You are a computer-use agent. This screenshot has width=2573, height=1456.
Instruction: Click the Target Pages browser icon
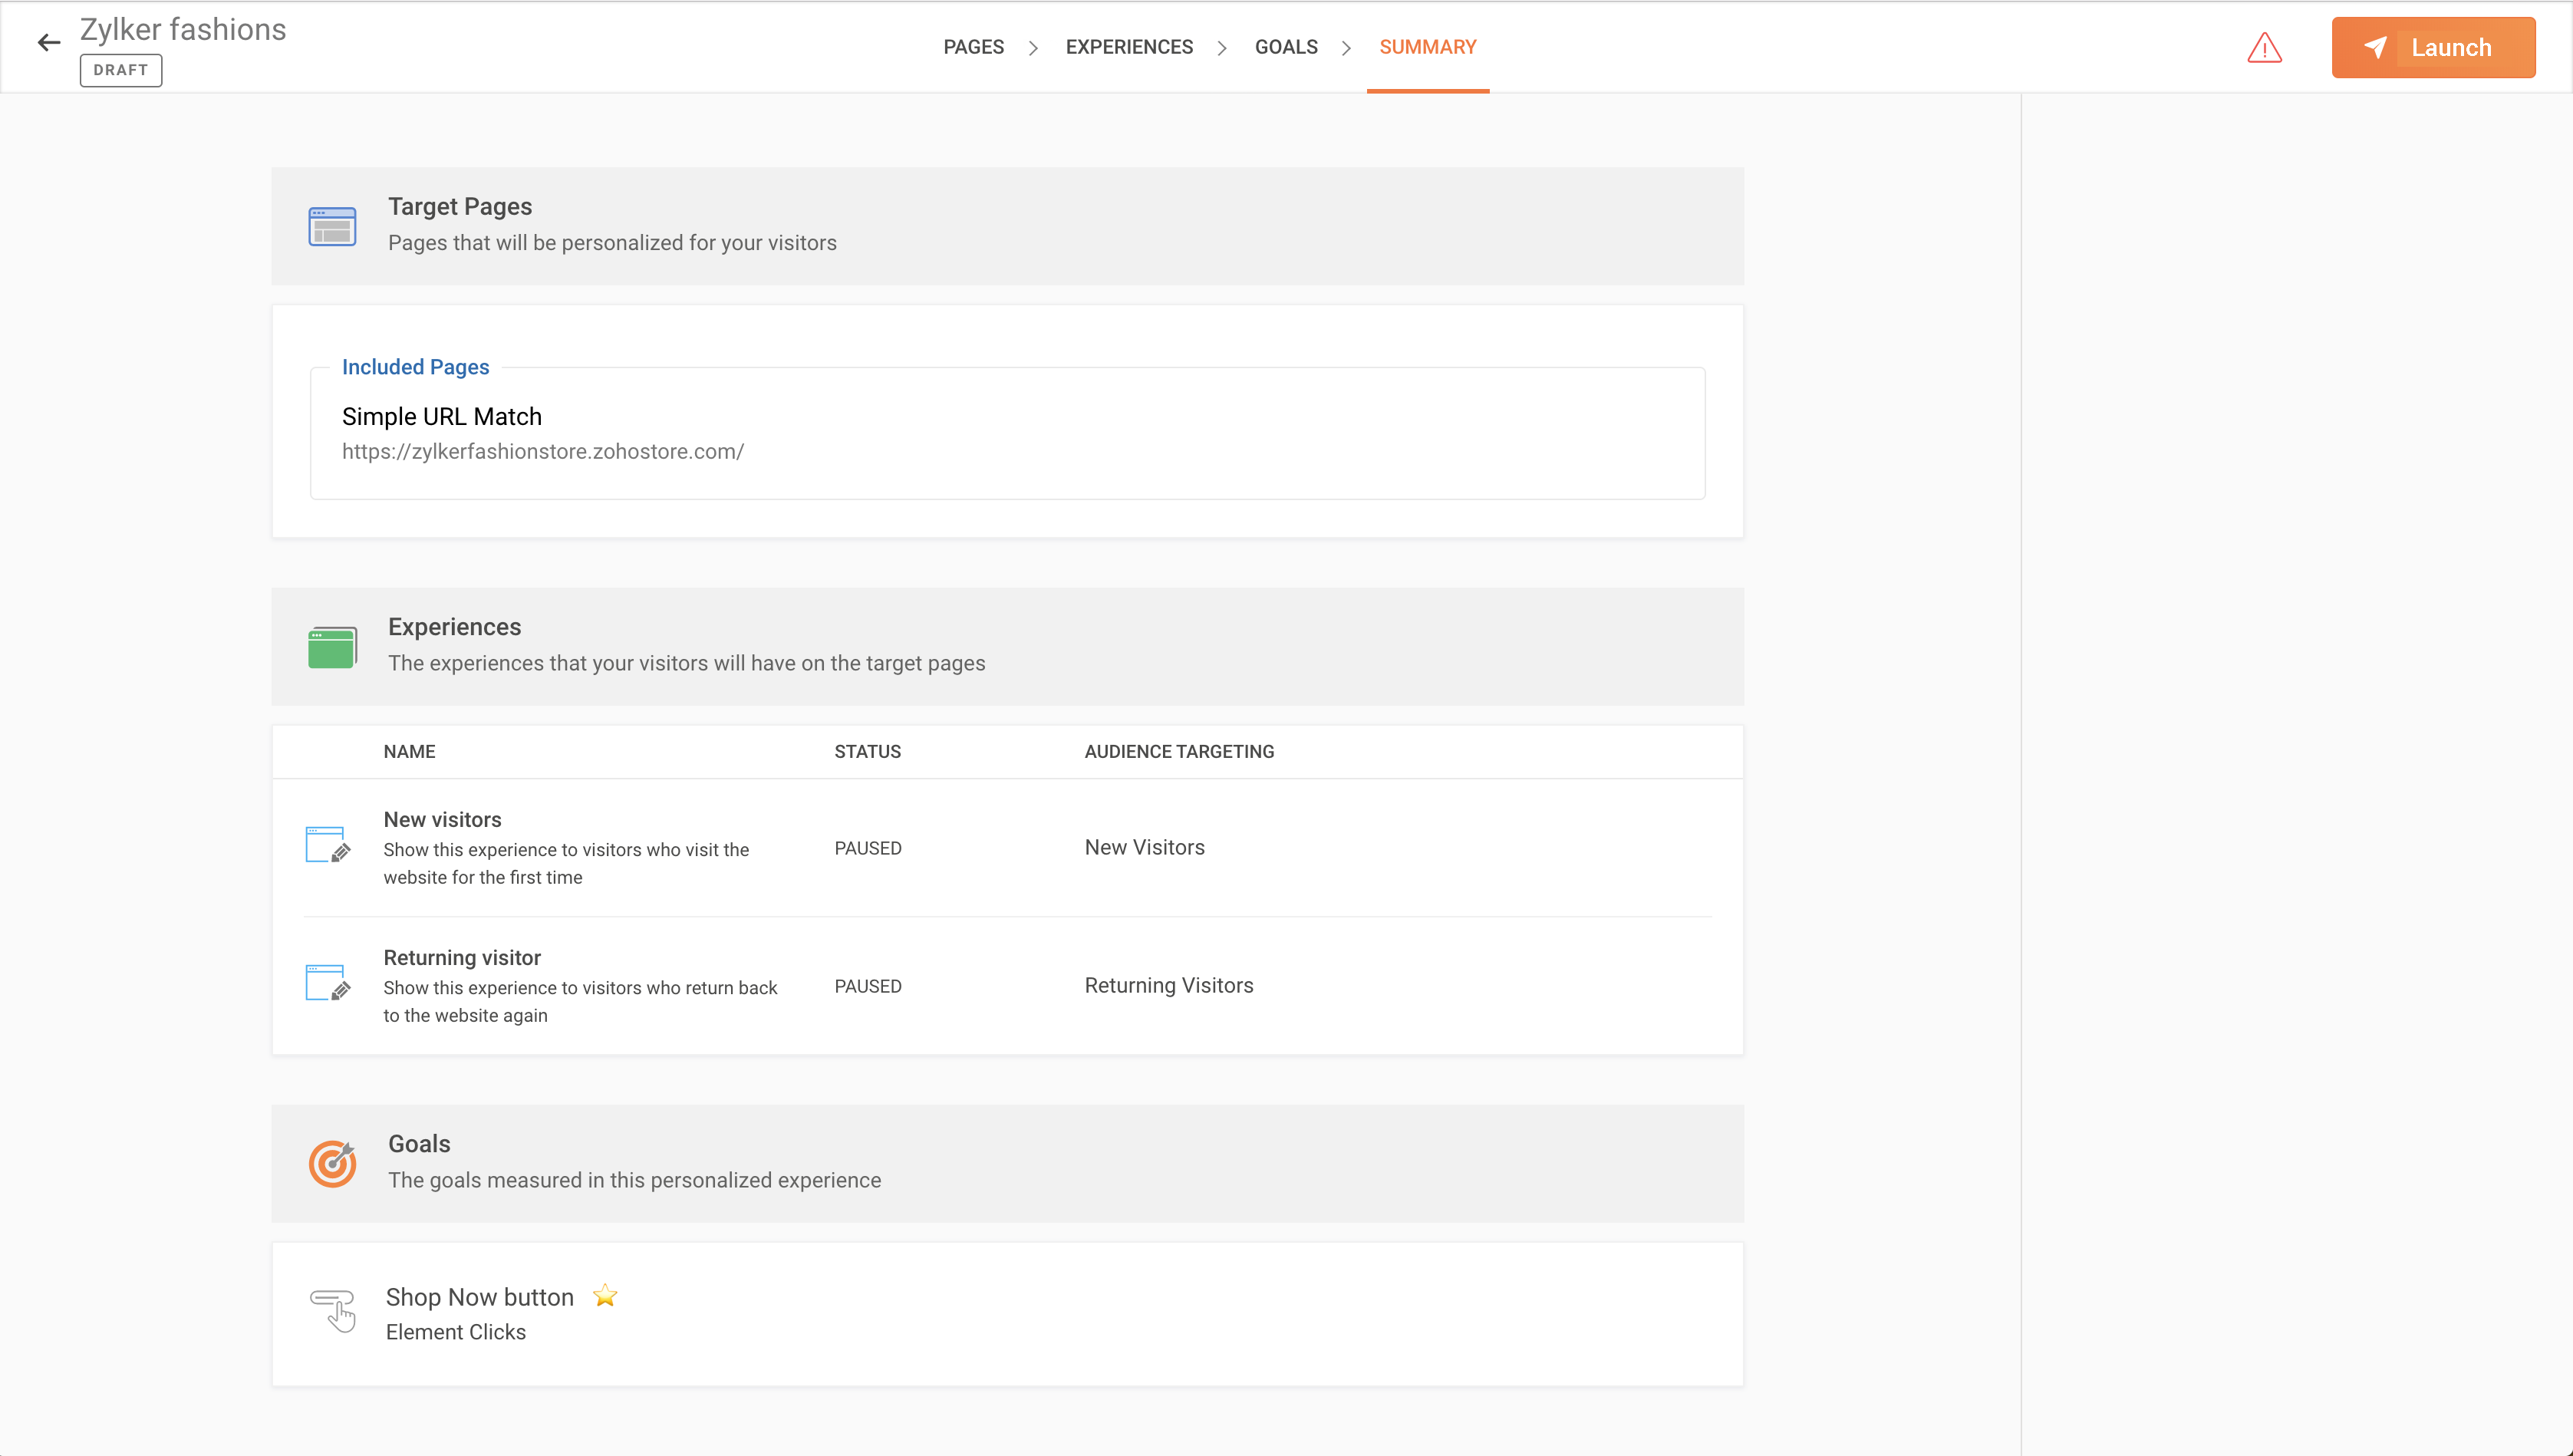coord(332,226)
